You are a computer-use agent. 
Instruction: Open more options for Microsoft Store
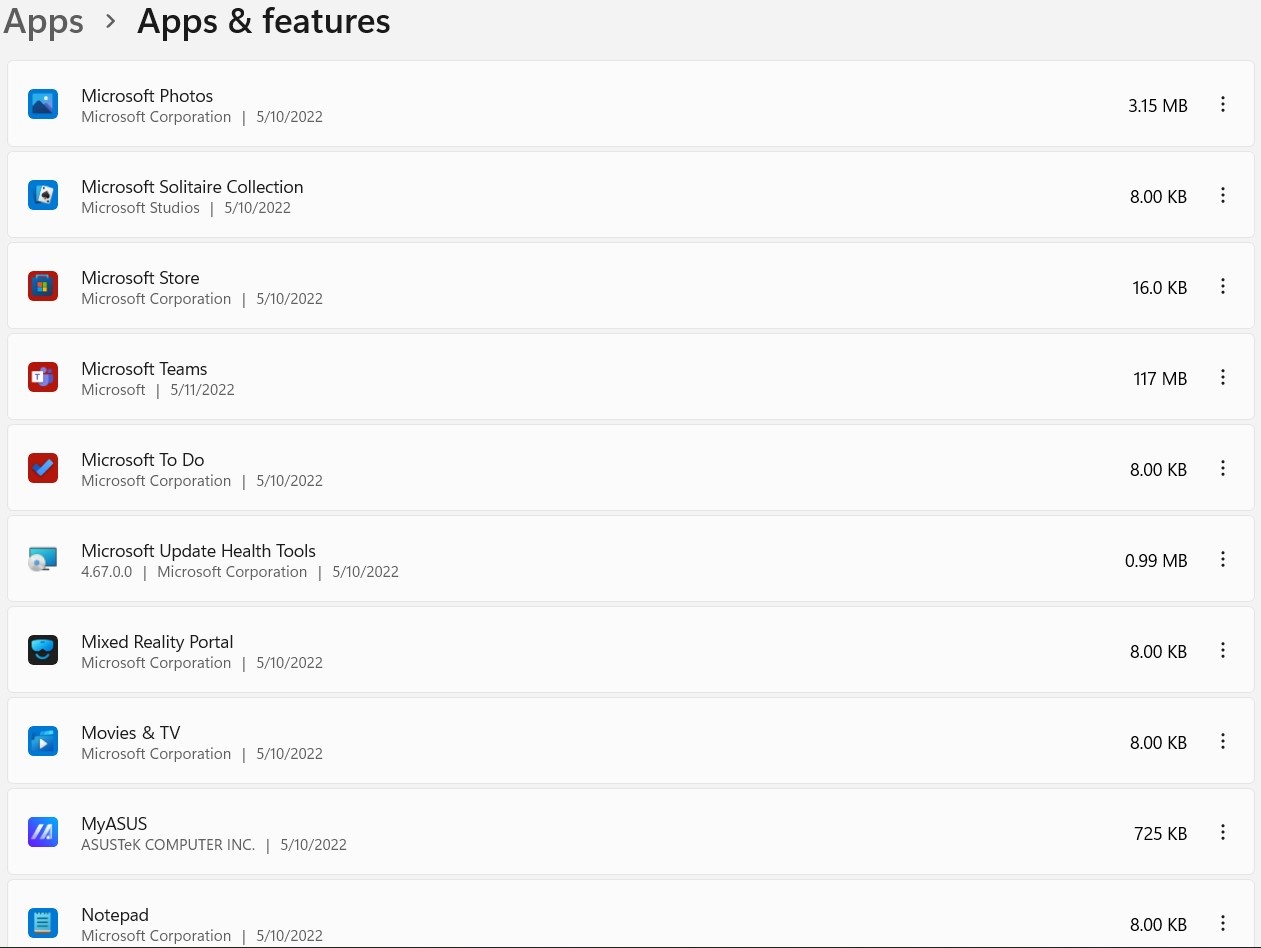(1222, 286)
